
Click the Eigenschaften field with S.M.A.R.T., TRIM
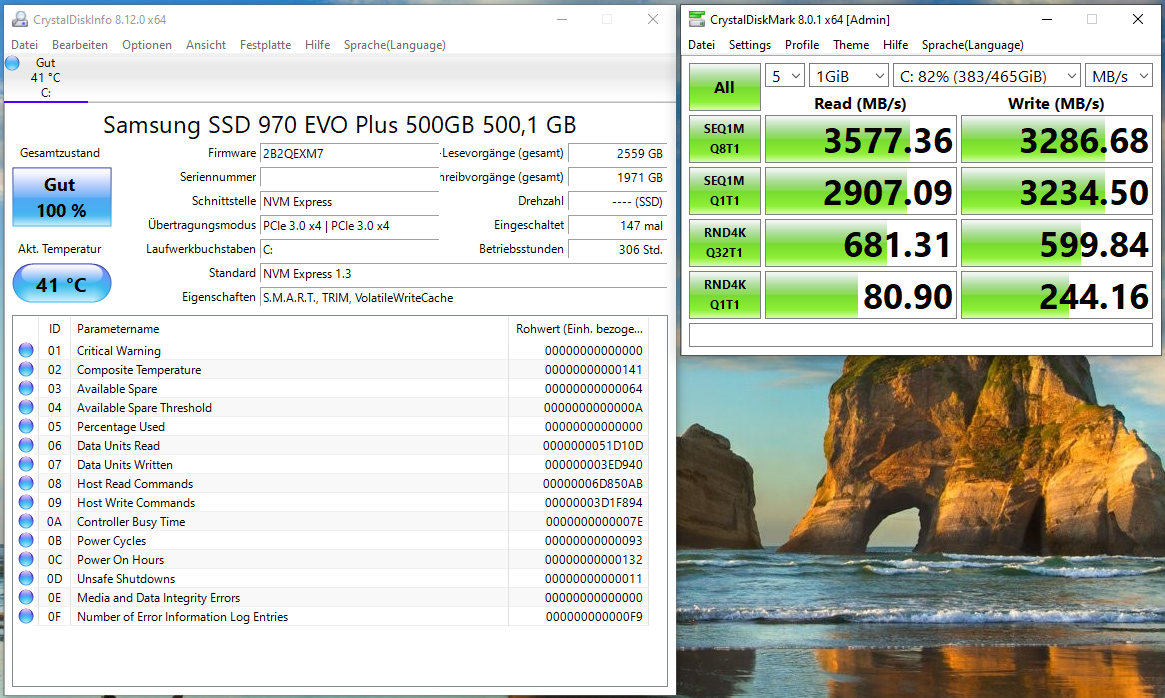(x=464, y=297)
